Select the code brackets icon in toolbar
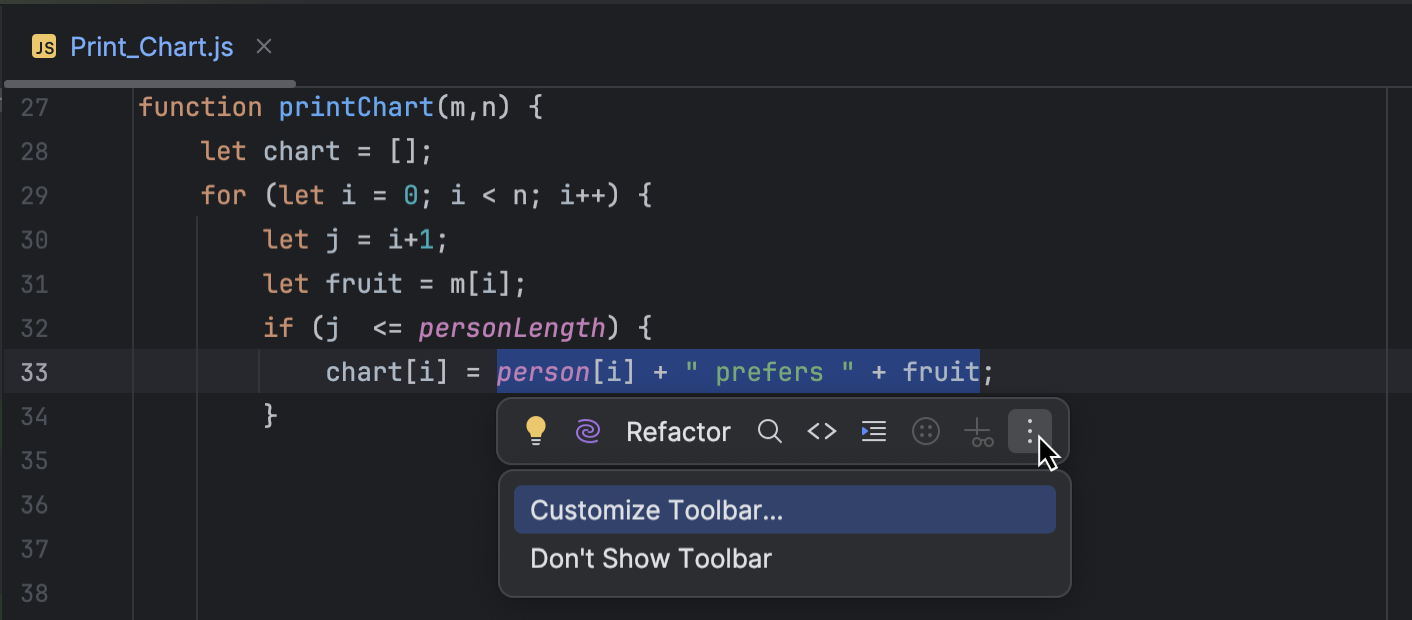 click(x=821, y=431)
